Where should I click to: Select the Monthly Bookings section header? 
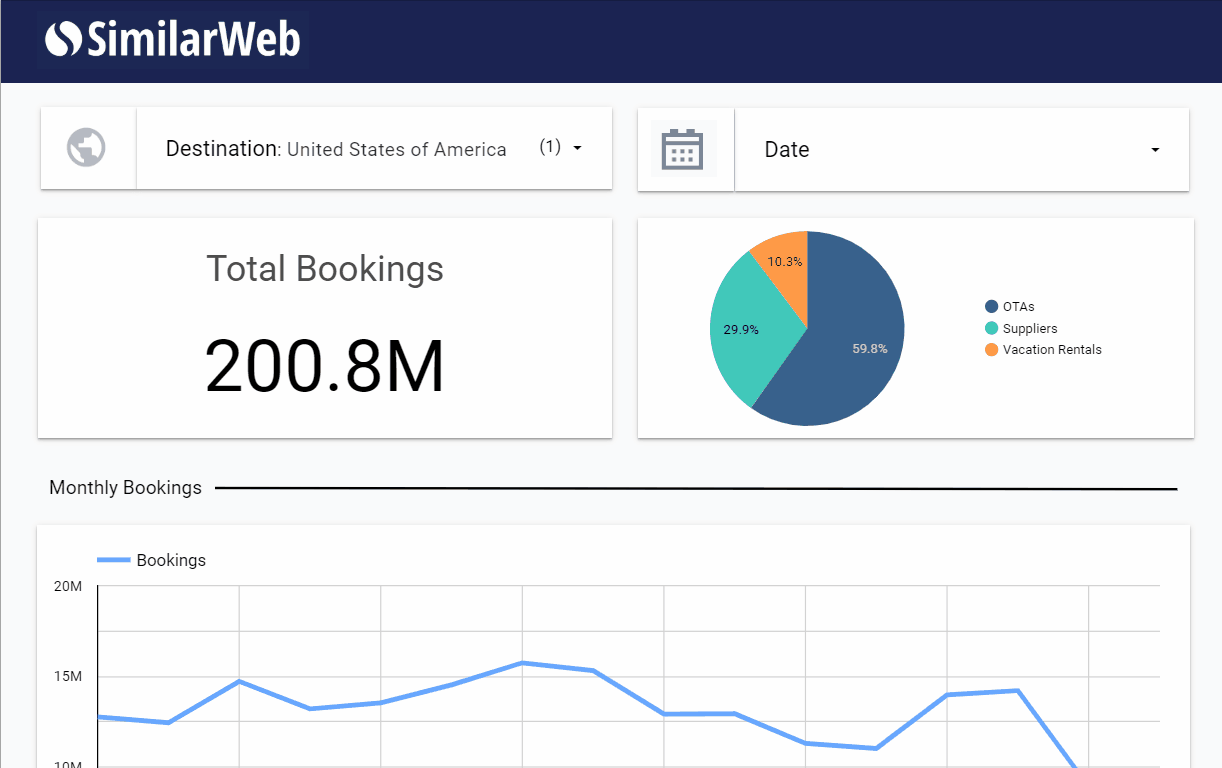coord(125,487)
